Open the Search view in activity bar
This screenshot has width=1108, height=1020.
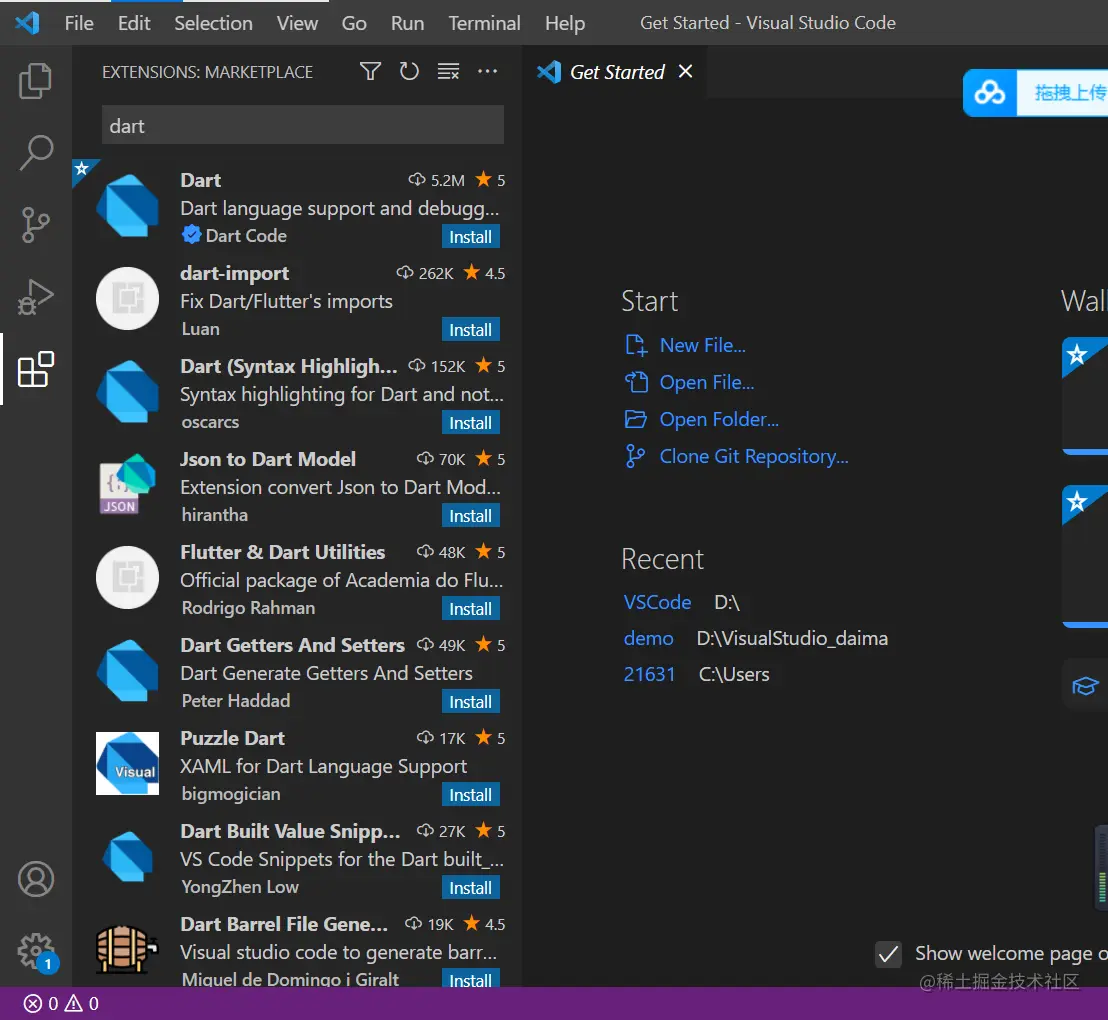[35, 153]
